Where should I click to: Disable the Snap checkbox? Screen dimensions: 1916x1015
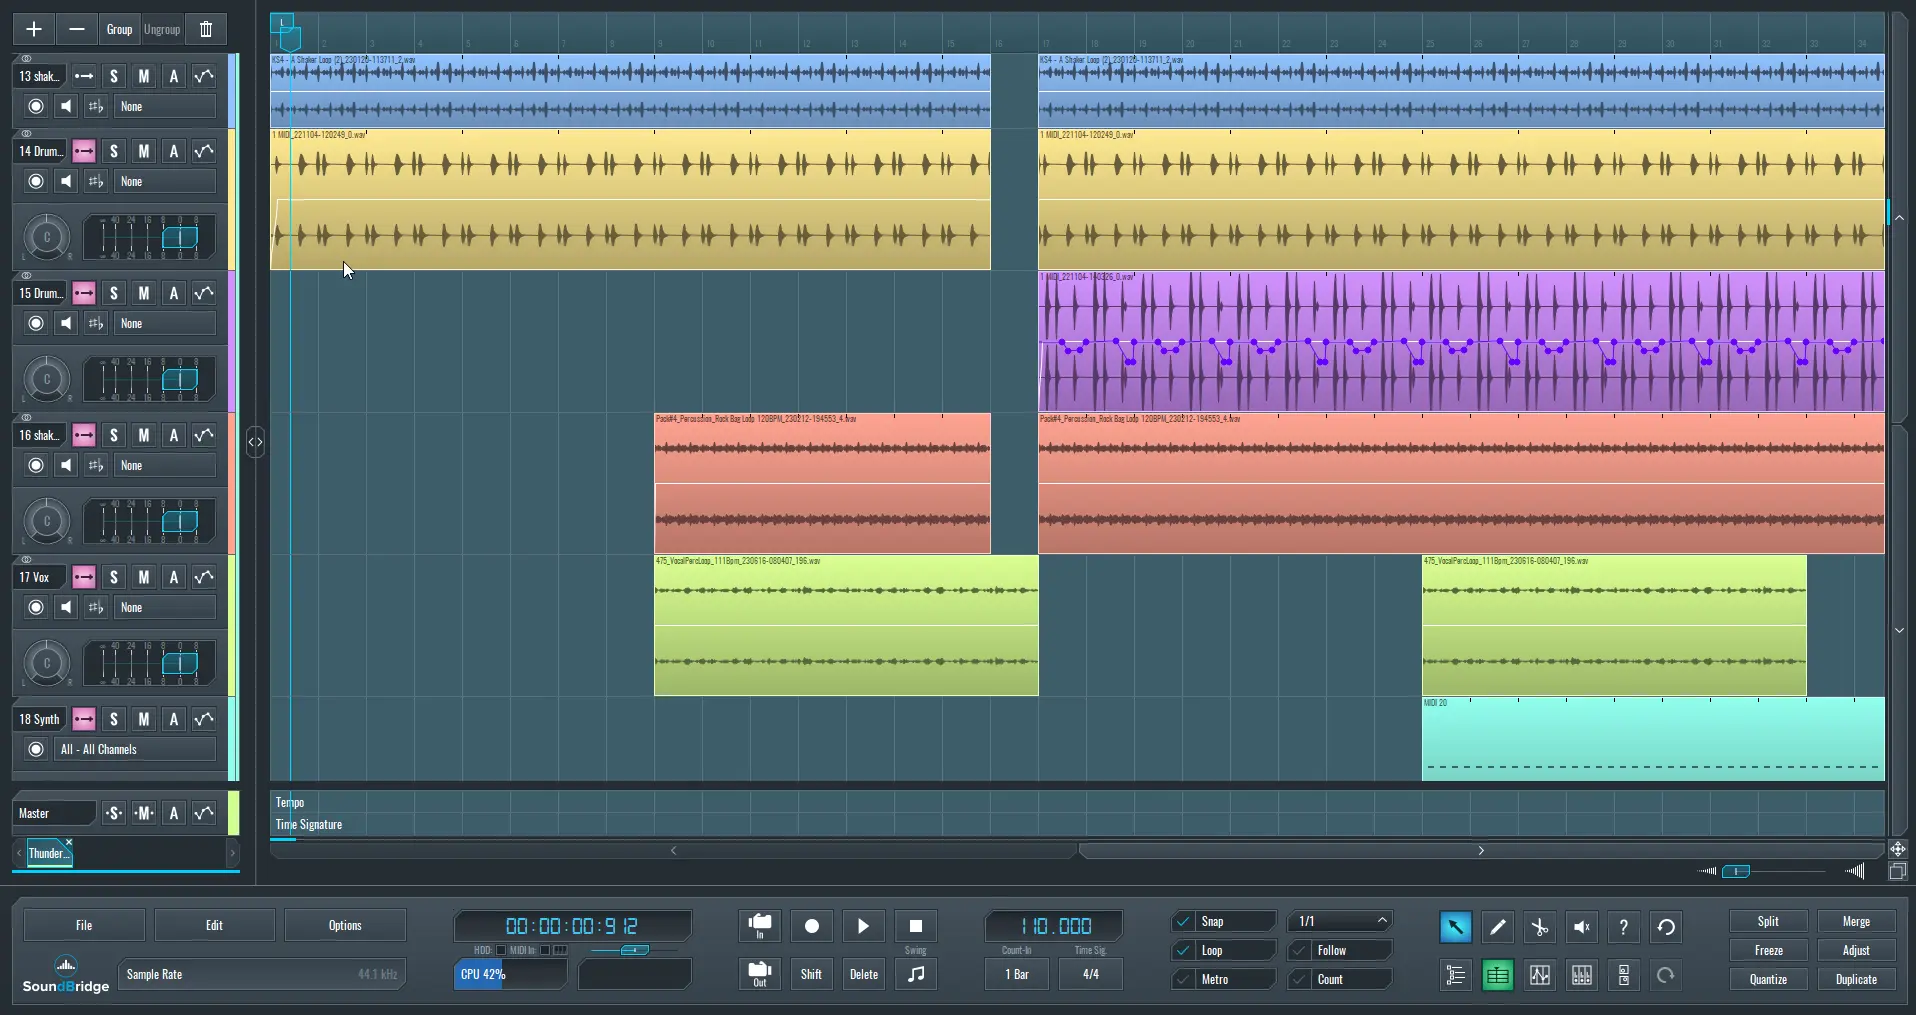[1183, 922]
